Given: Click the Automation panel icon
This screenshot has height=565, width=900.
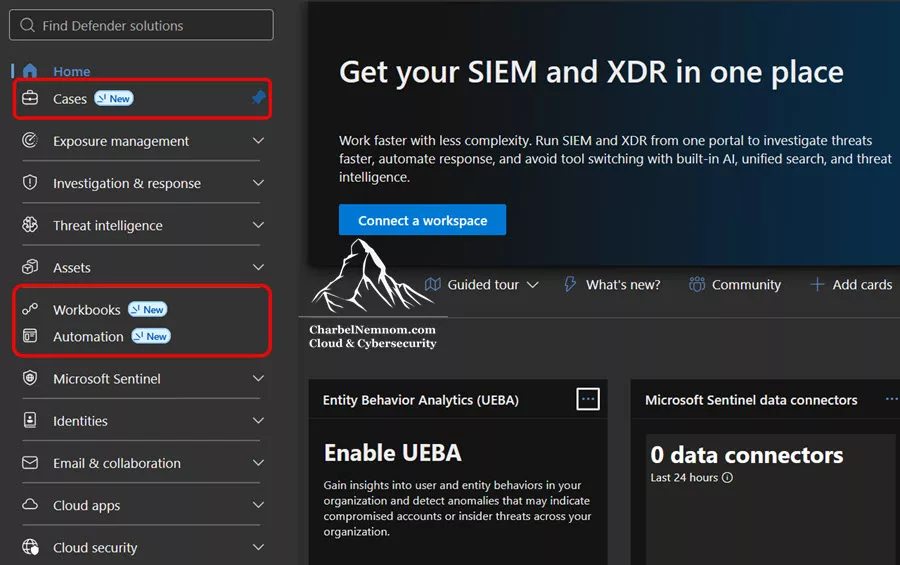Looking at the screenshot, I should (x=30, y=336).
